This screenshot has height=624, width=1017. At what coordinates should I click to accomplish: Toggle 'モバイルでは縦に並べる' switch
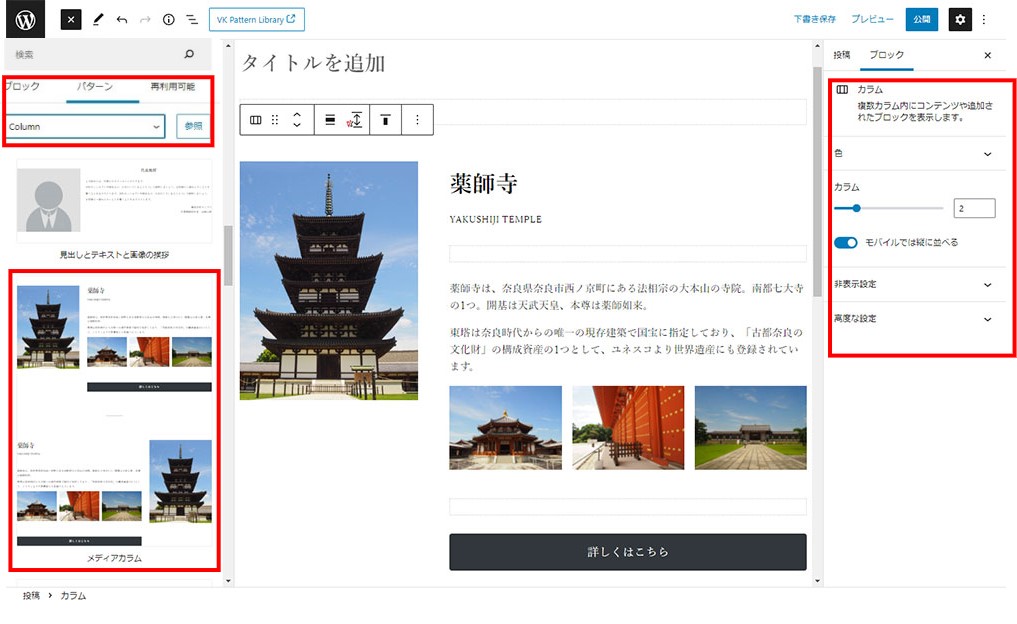coord(846,243)
